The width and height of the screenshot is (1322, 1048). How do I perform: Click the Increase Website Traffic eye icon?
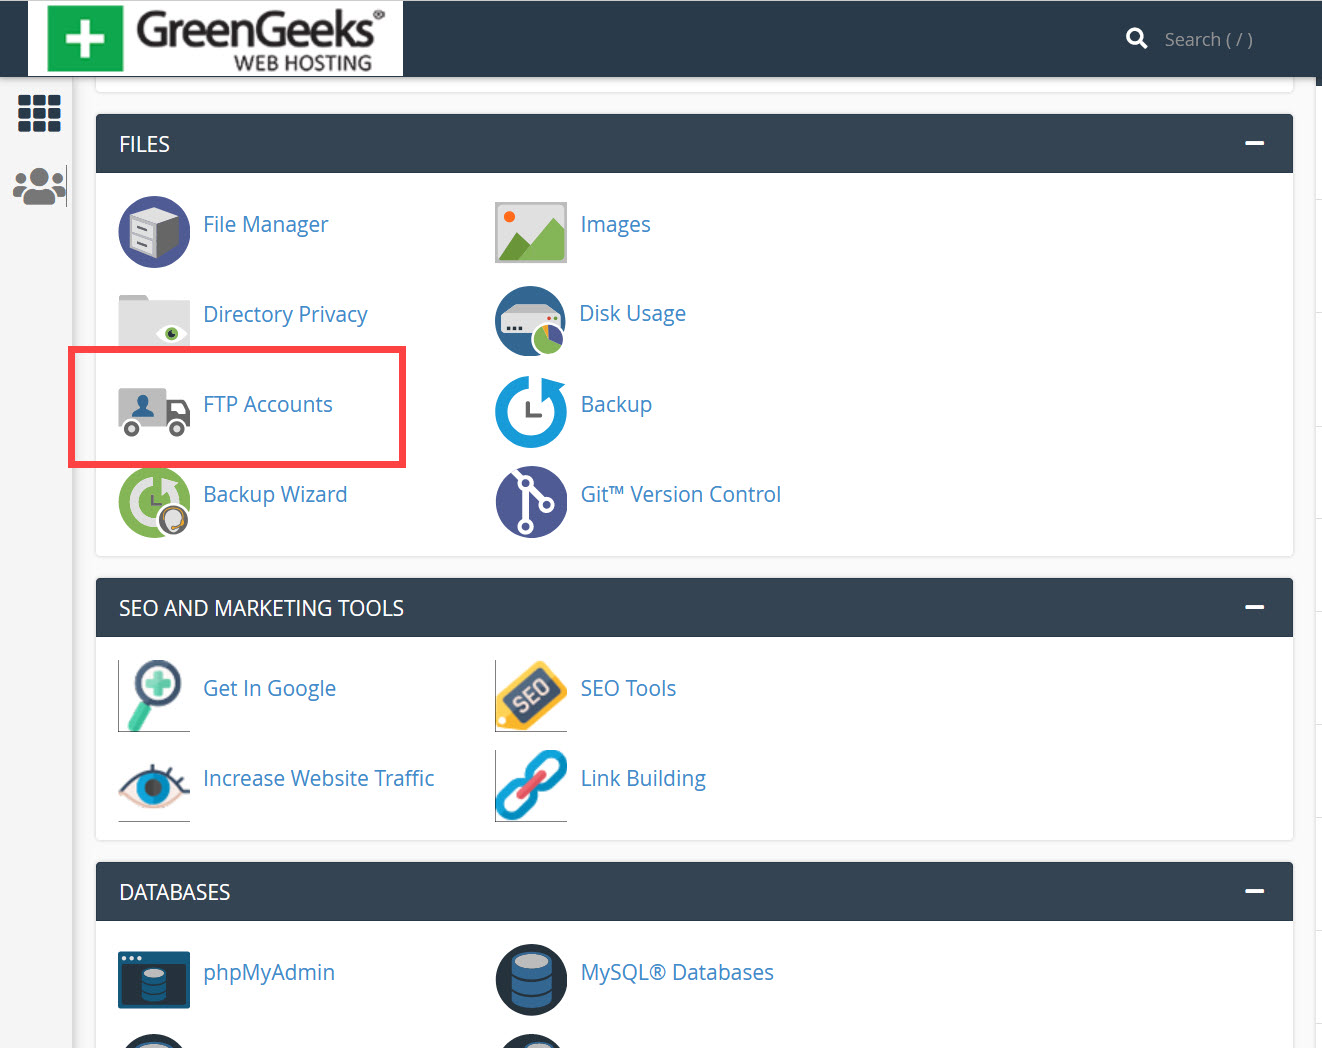point(154,786)
